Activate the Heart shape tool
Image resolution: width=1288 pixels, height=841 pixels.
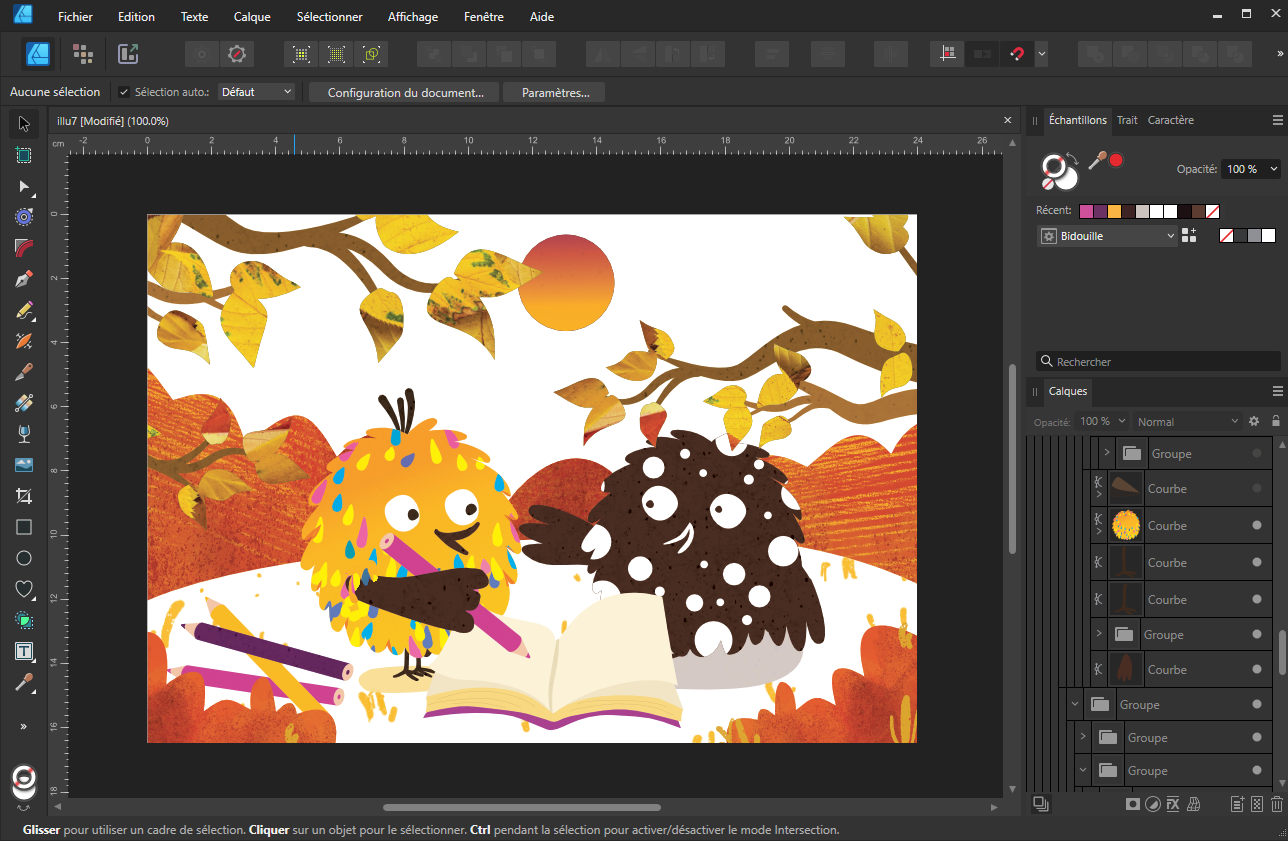click(24, 589)
